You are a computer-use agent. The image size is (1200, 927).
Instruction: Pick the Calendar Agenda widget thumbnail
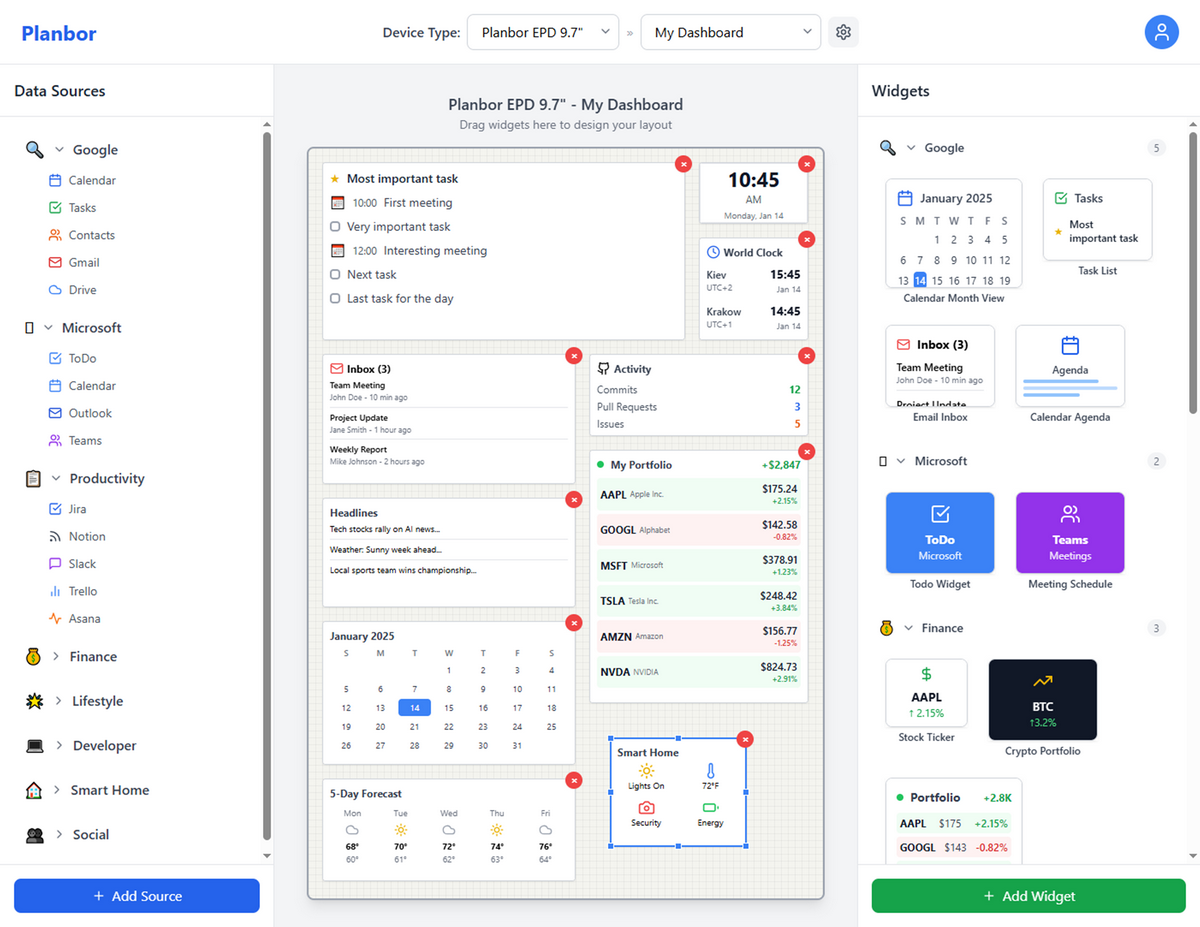1070,366
